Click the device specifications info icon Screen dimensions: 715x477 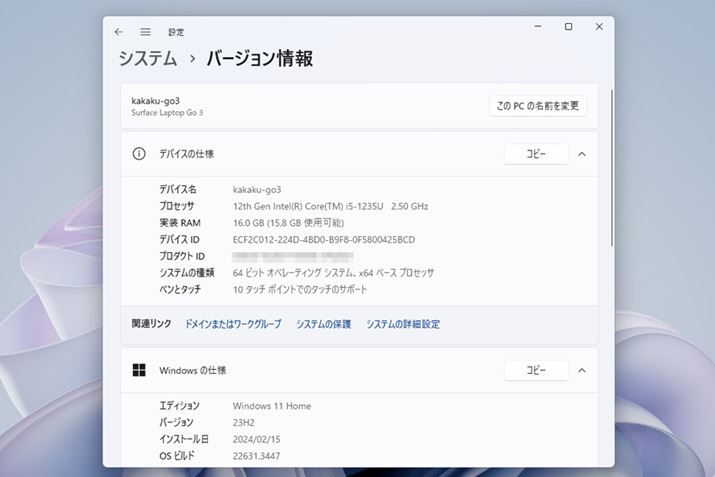[x=139, y=154]
